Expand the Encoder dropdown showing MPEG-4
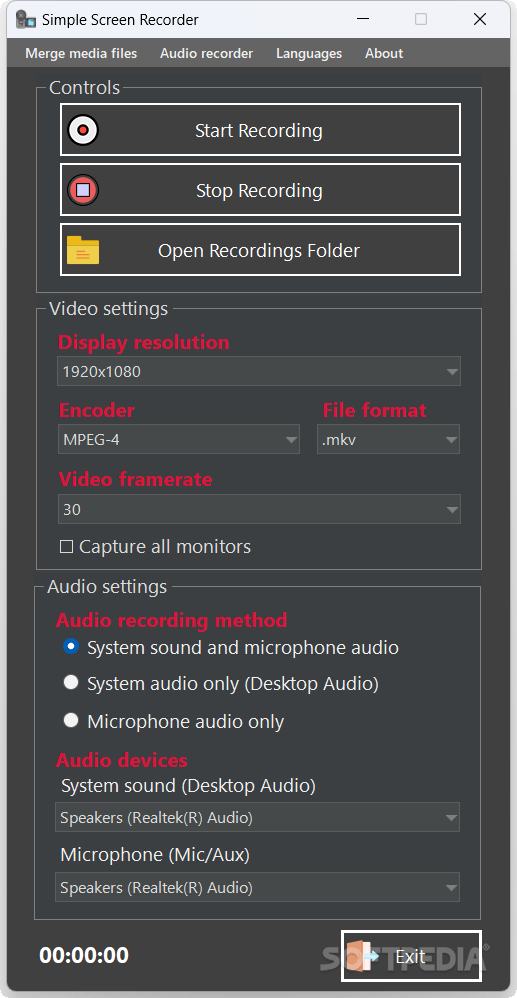Image resolution: width=517 pixels, height=998 pixels. coord(179,439)
